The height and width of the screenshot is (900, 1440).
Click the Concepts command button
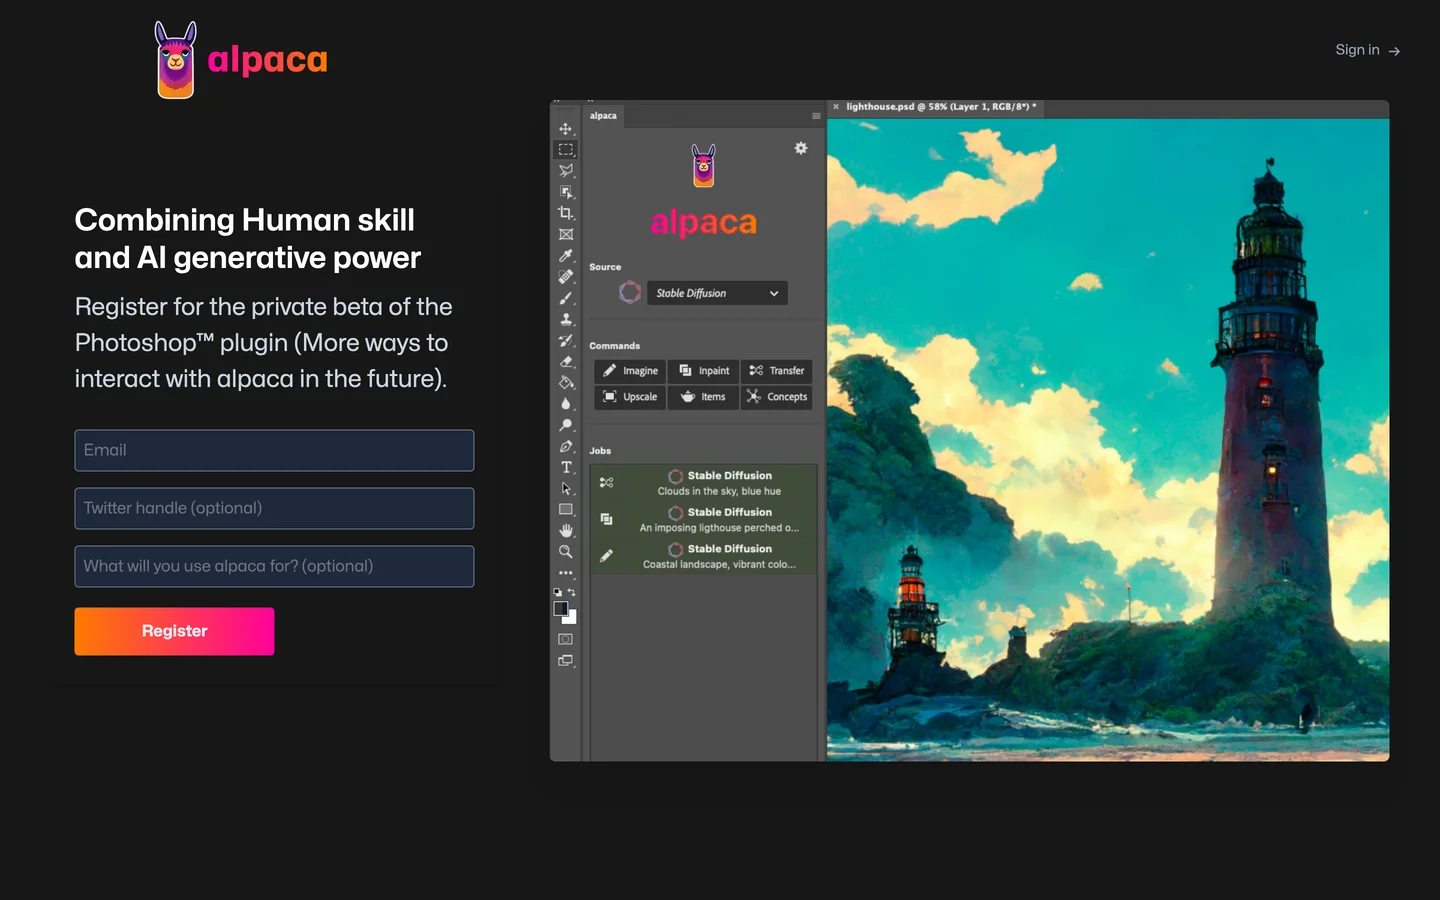tap(776, 397)
